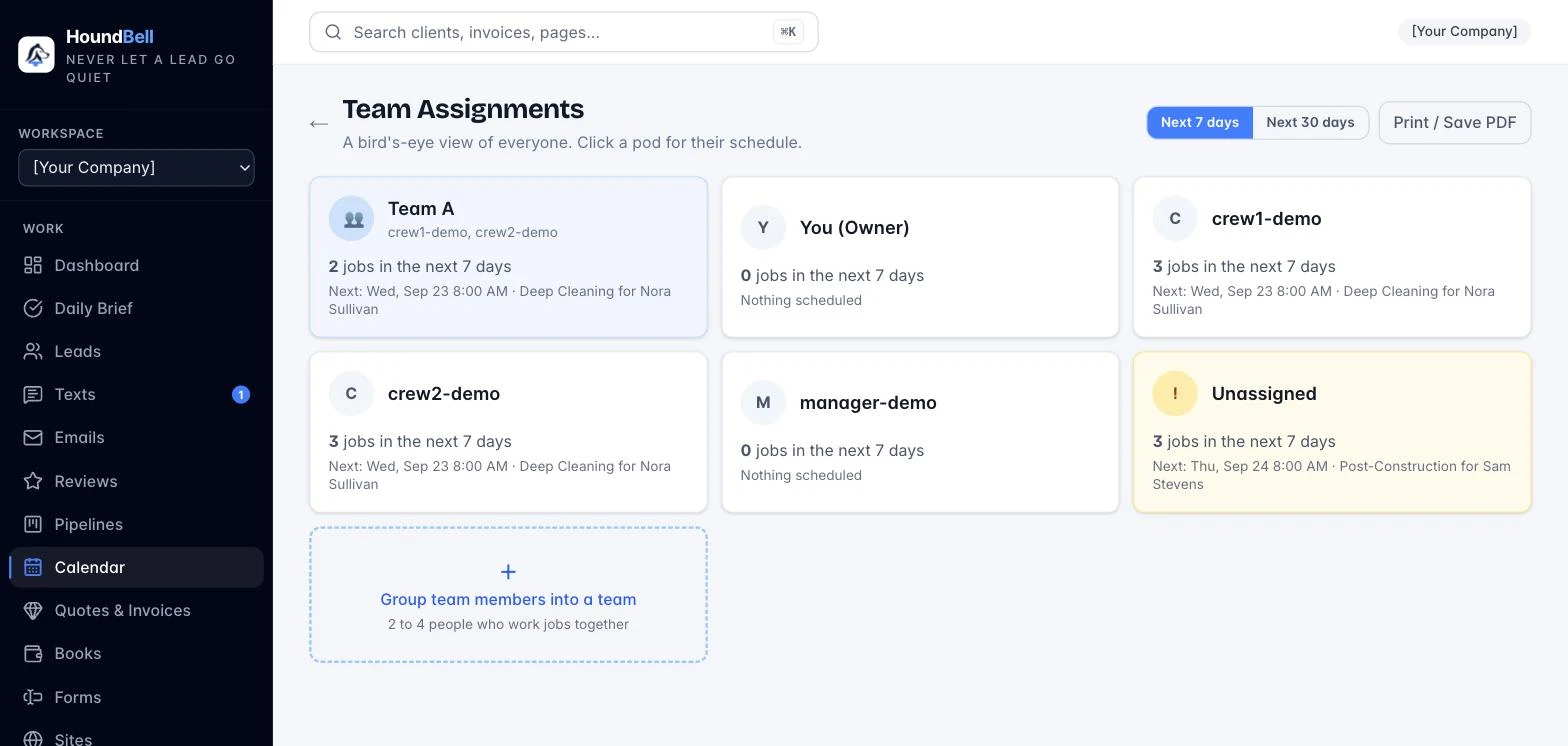
Task: Click the Sites globe icon
Action: tap(33, 739)
